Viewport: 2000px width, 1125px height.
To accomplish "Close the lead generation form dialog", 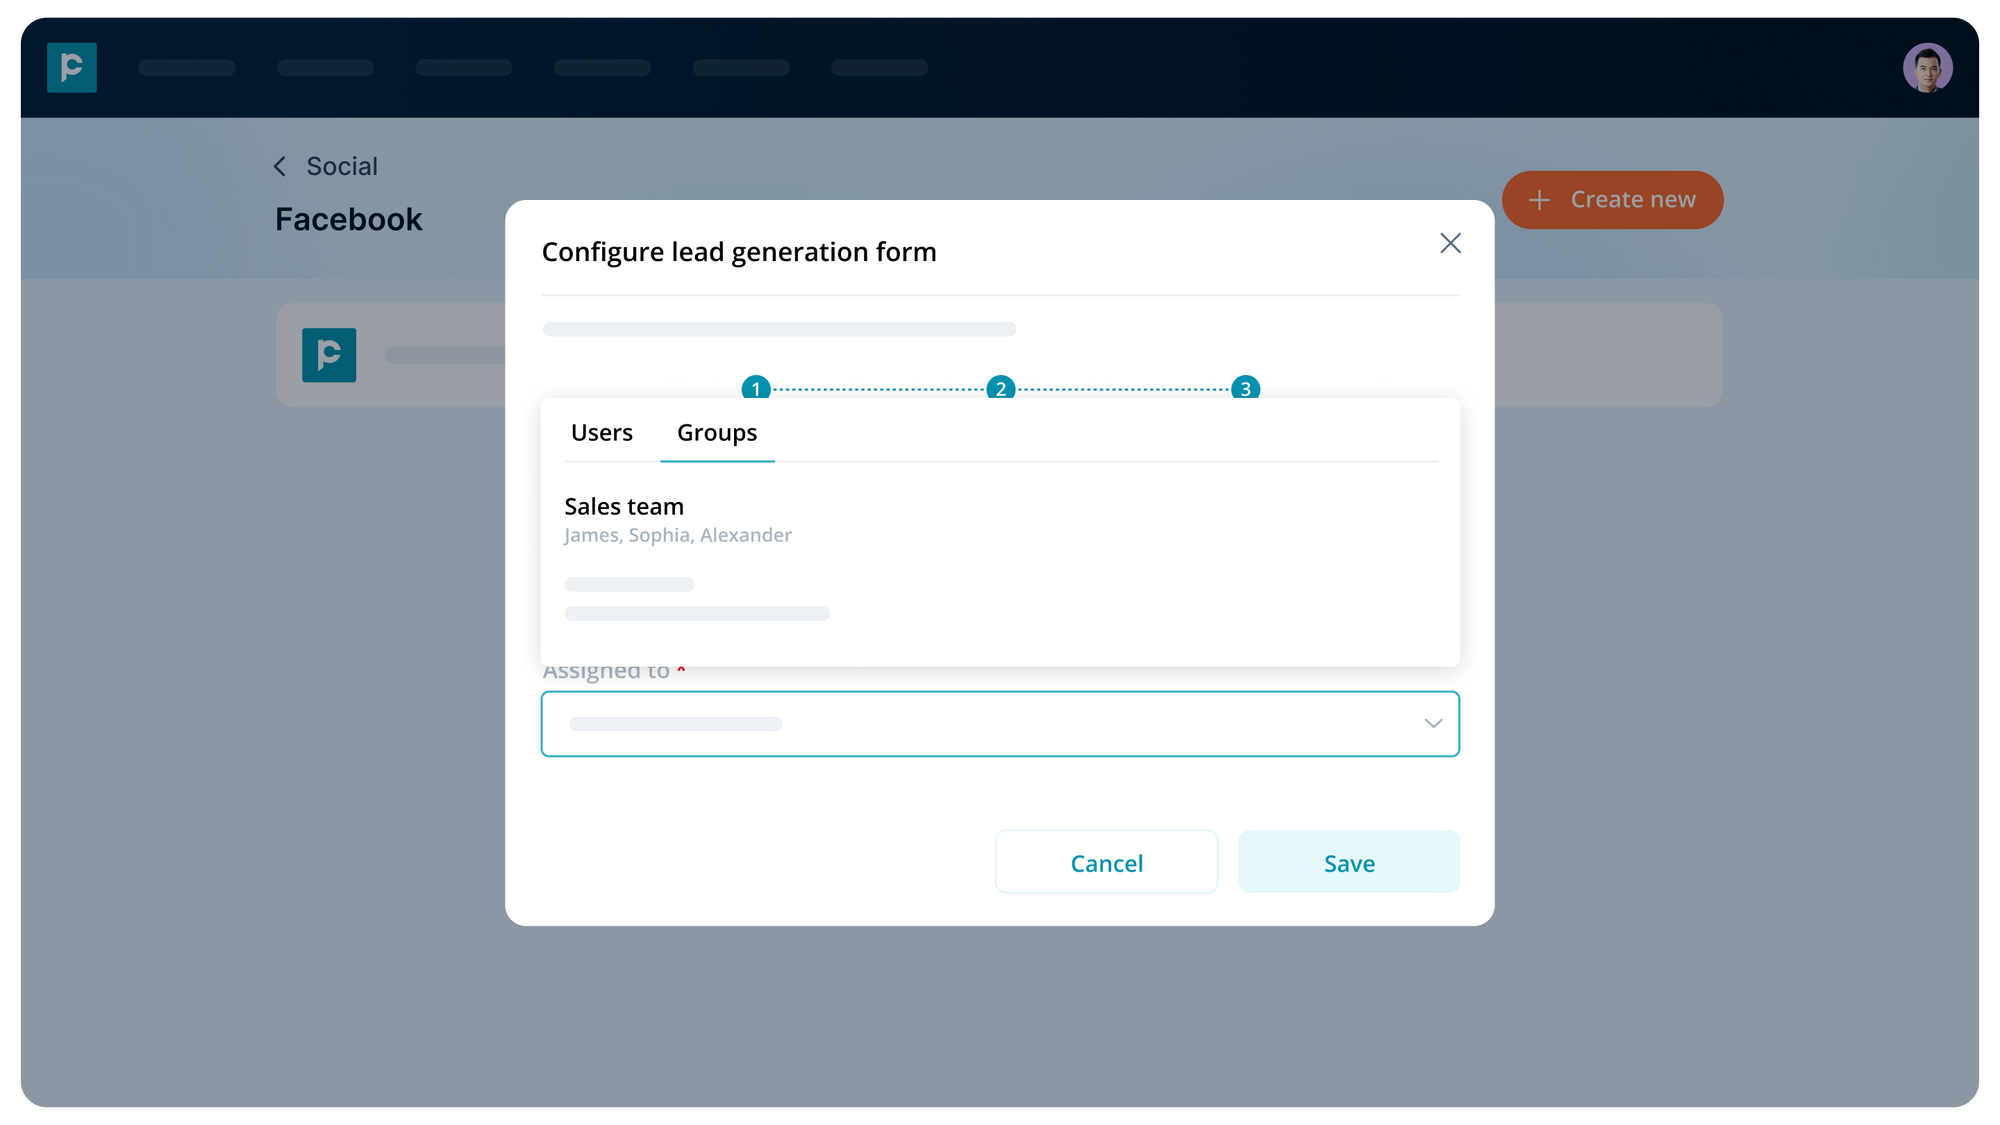I will coord(1450,243).
